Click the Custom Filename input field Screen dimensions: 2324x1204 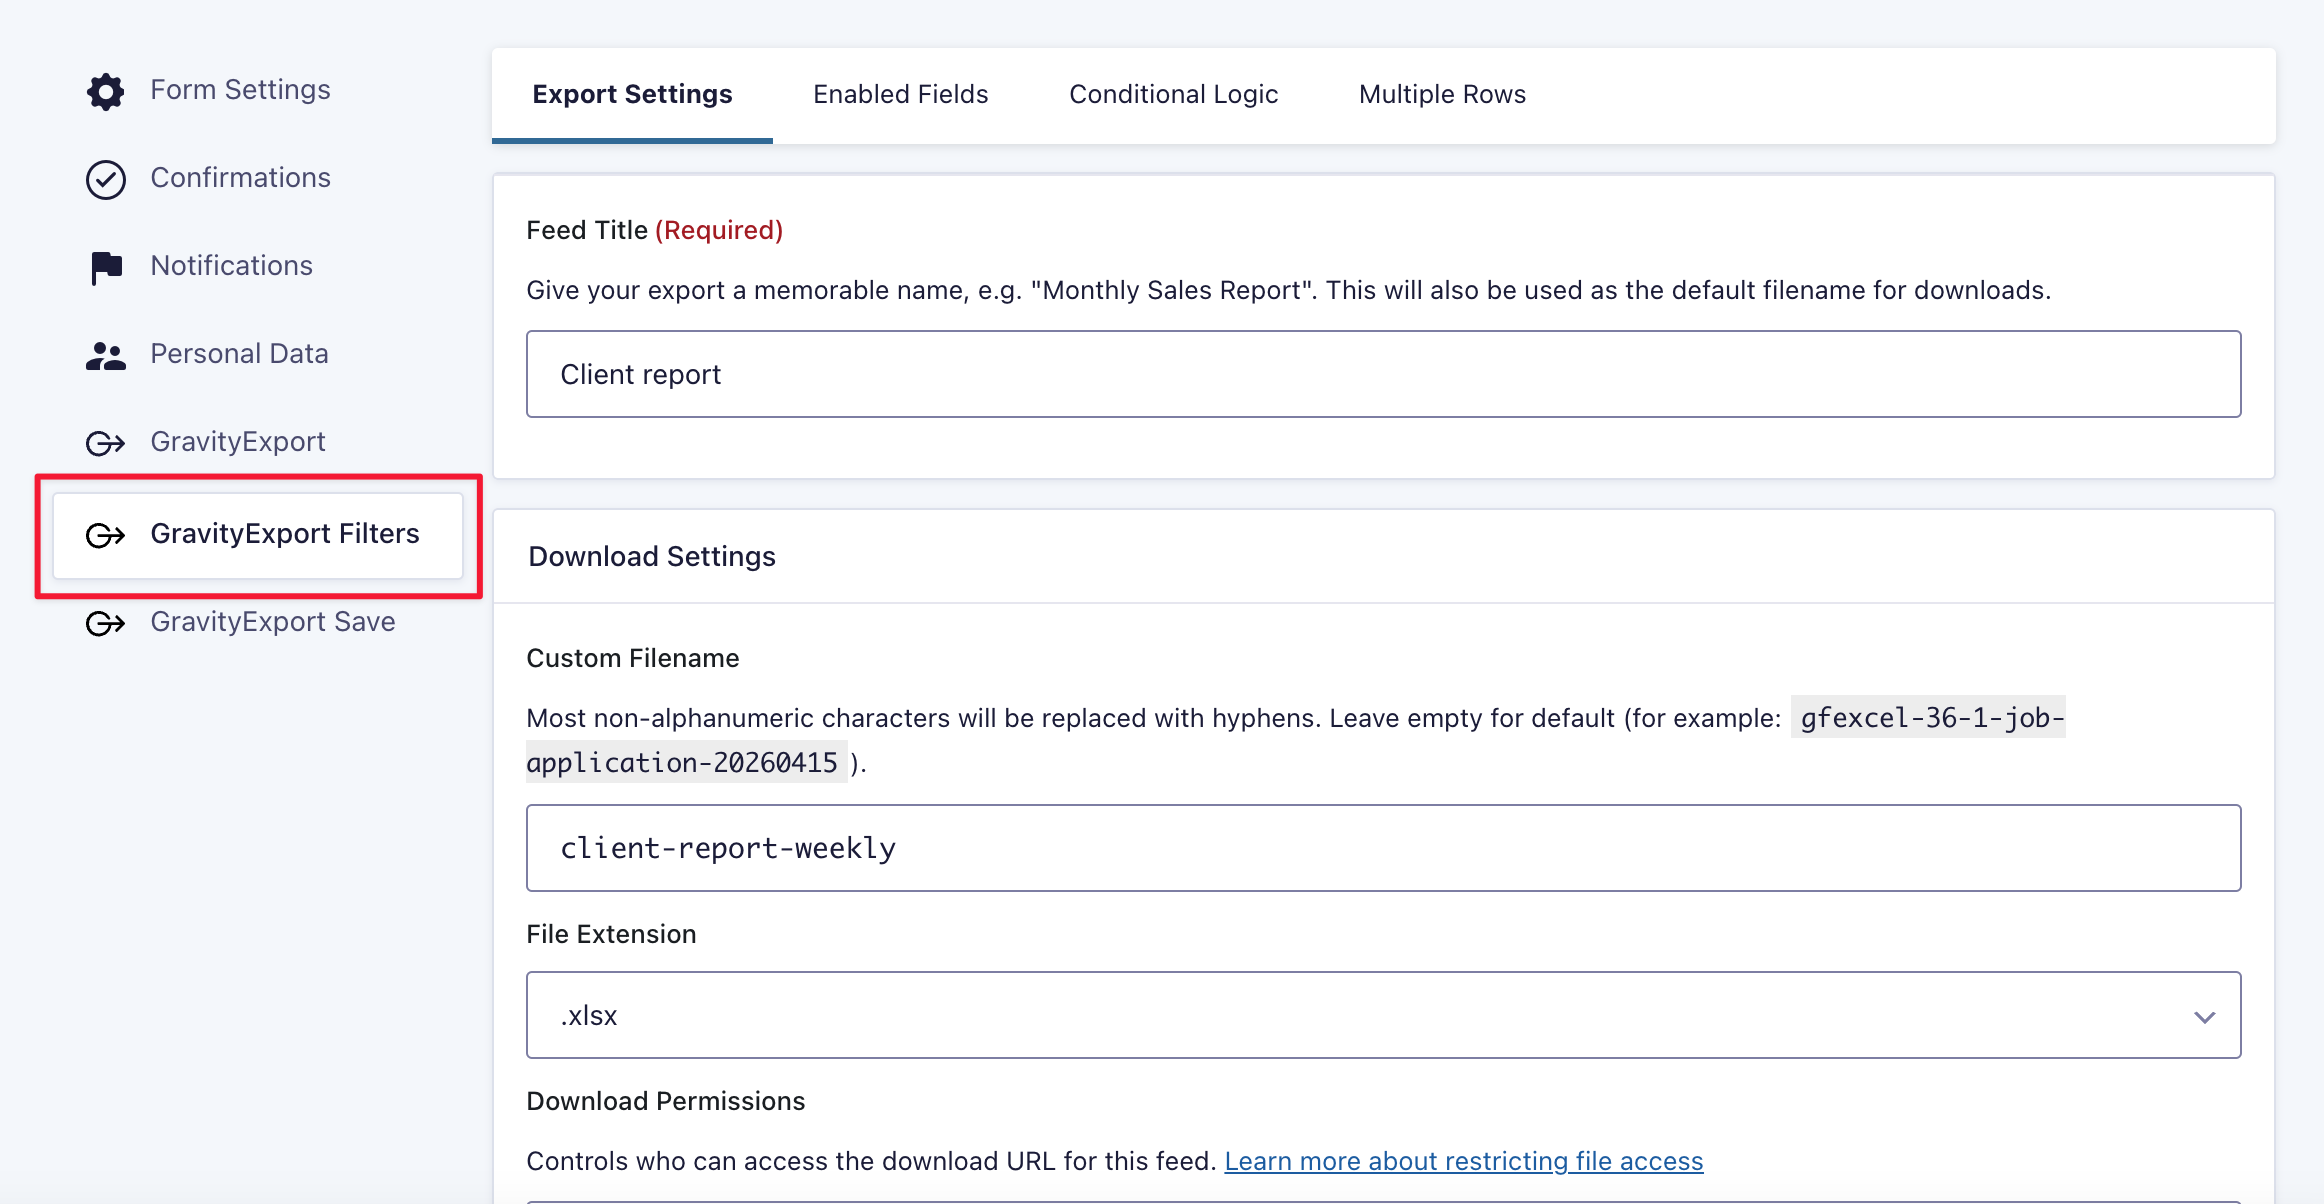pyautogui.click(x=1383, y=848)
